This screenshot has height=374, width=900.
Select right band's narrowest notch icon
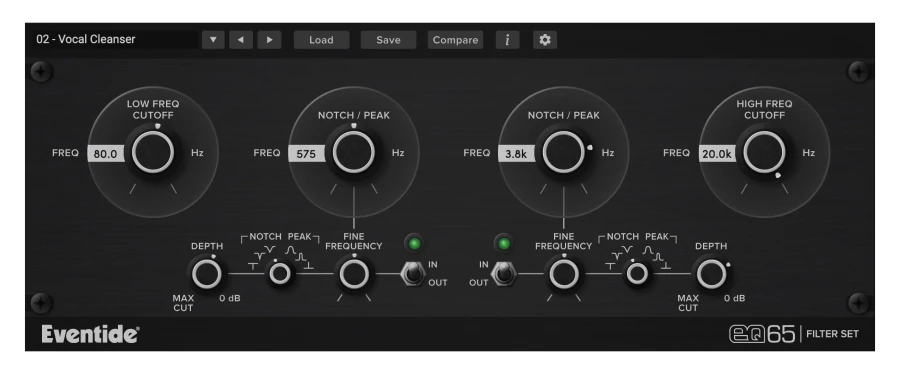click(x=610, y=266)
